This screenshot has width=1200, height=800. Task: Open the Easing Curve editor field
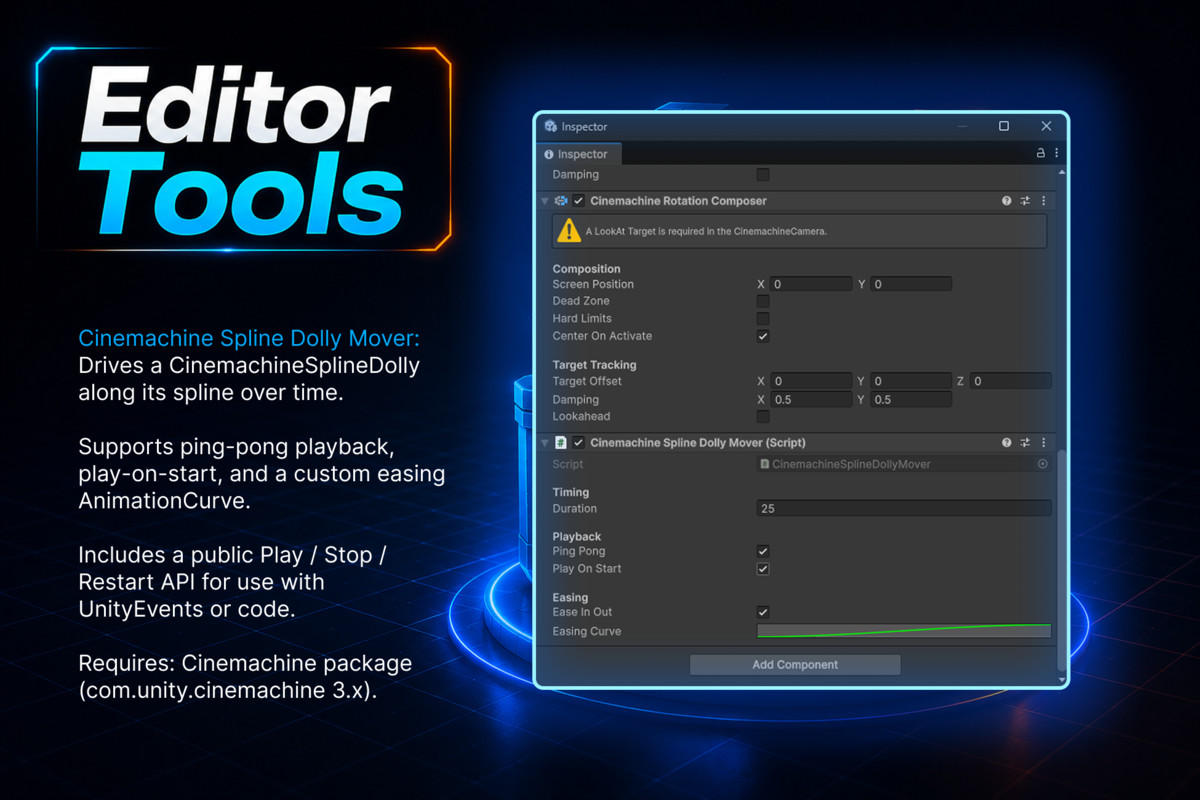(904, 631)
